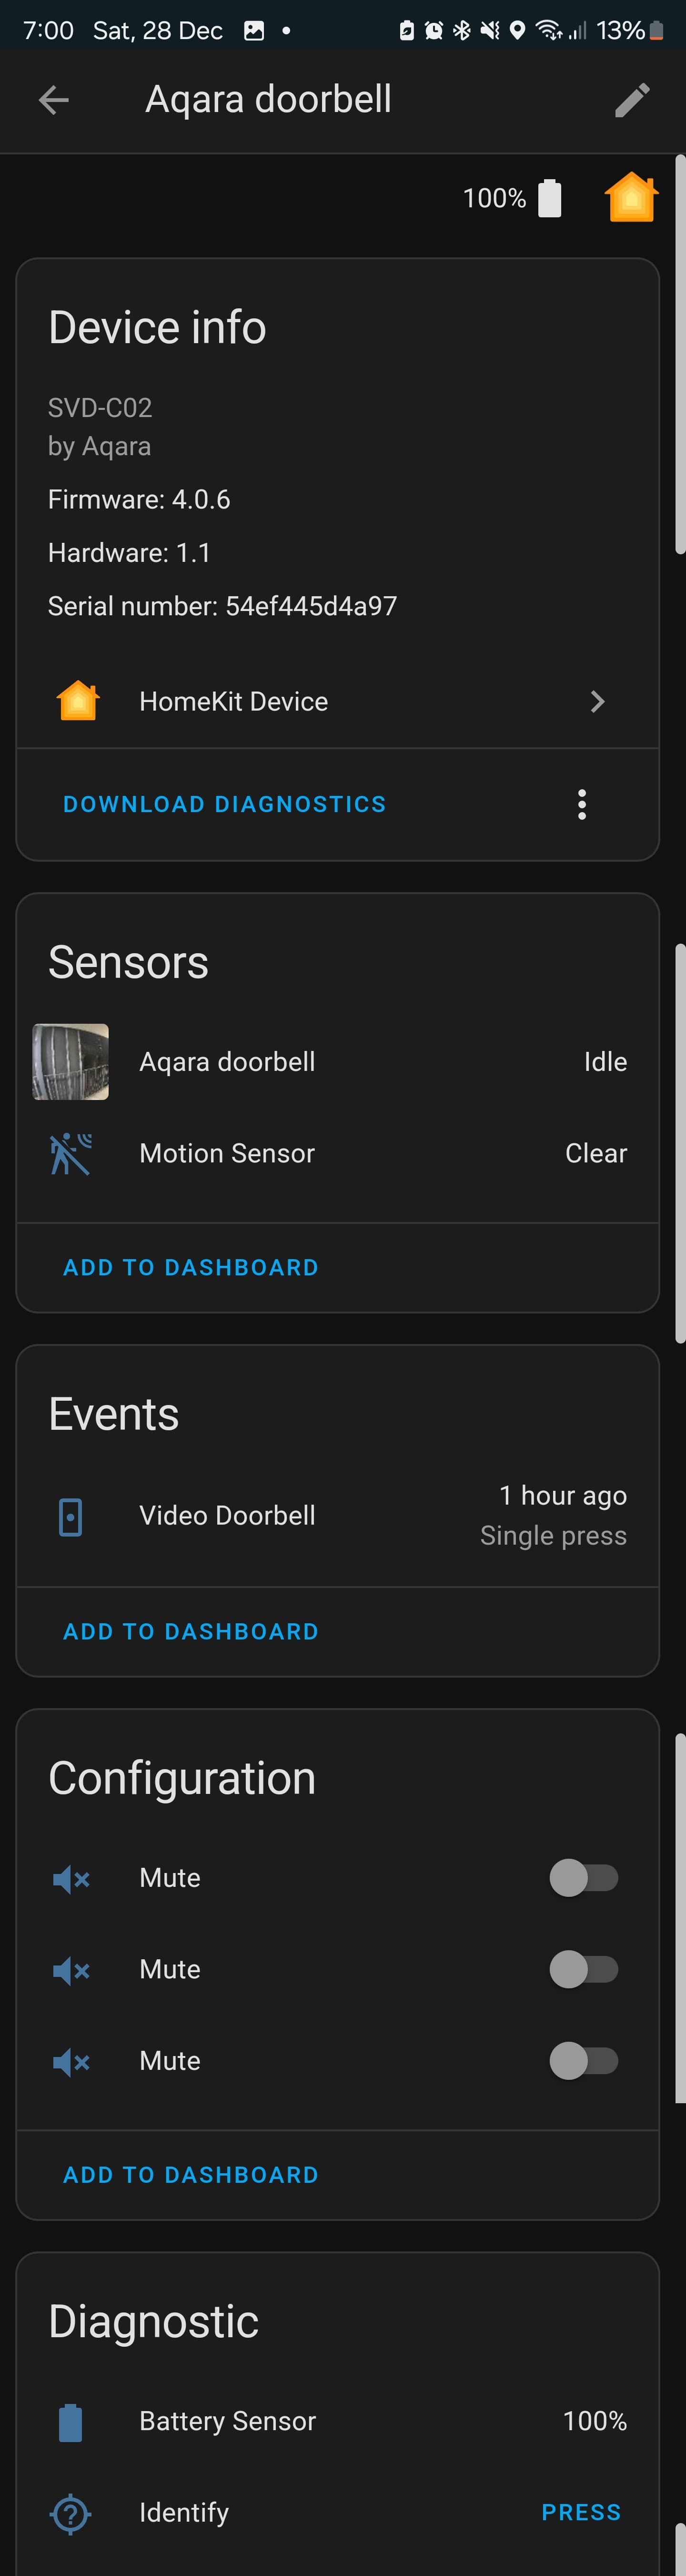
Task: Tap the Identify question mark icon
Action: pos(71,2513)
